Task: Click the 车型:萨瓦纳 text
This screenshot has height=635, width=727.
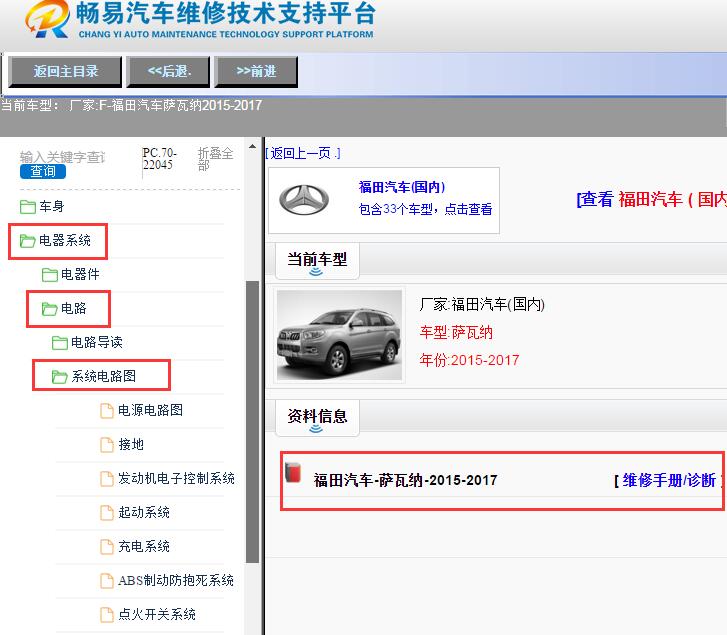Action: click(x=456, y=333)
